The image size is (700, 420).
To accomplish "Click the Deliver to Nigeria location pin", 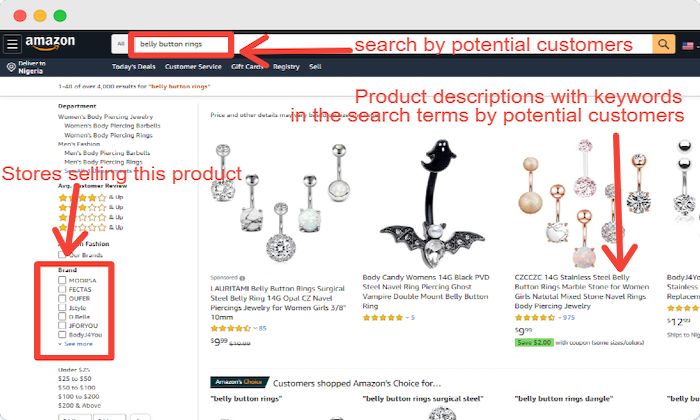I will pyautogui.click(x=11, y=67).
